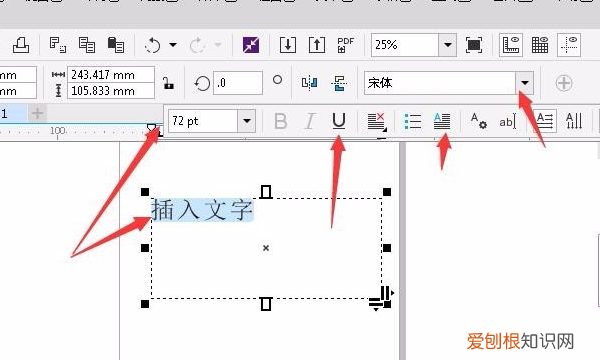Viewport: 600px width, 360px height.
Task: Click the 宋体 font name box
Action: point(440,83)
